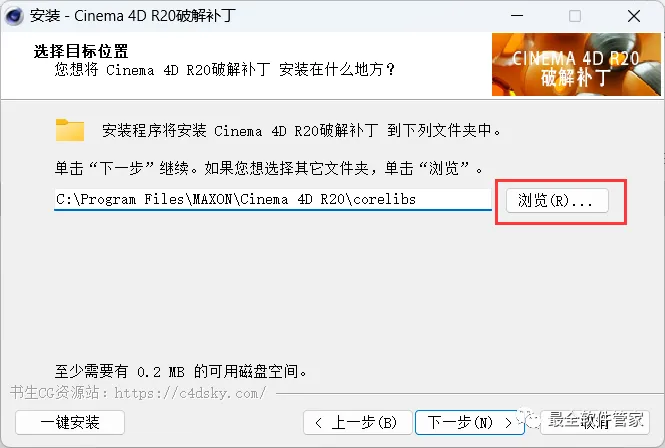Click the 浏览(R)... browse button
This screenshot has height=448, width=665.
pos(557,201)
